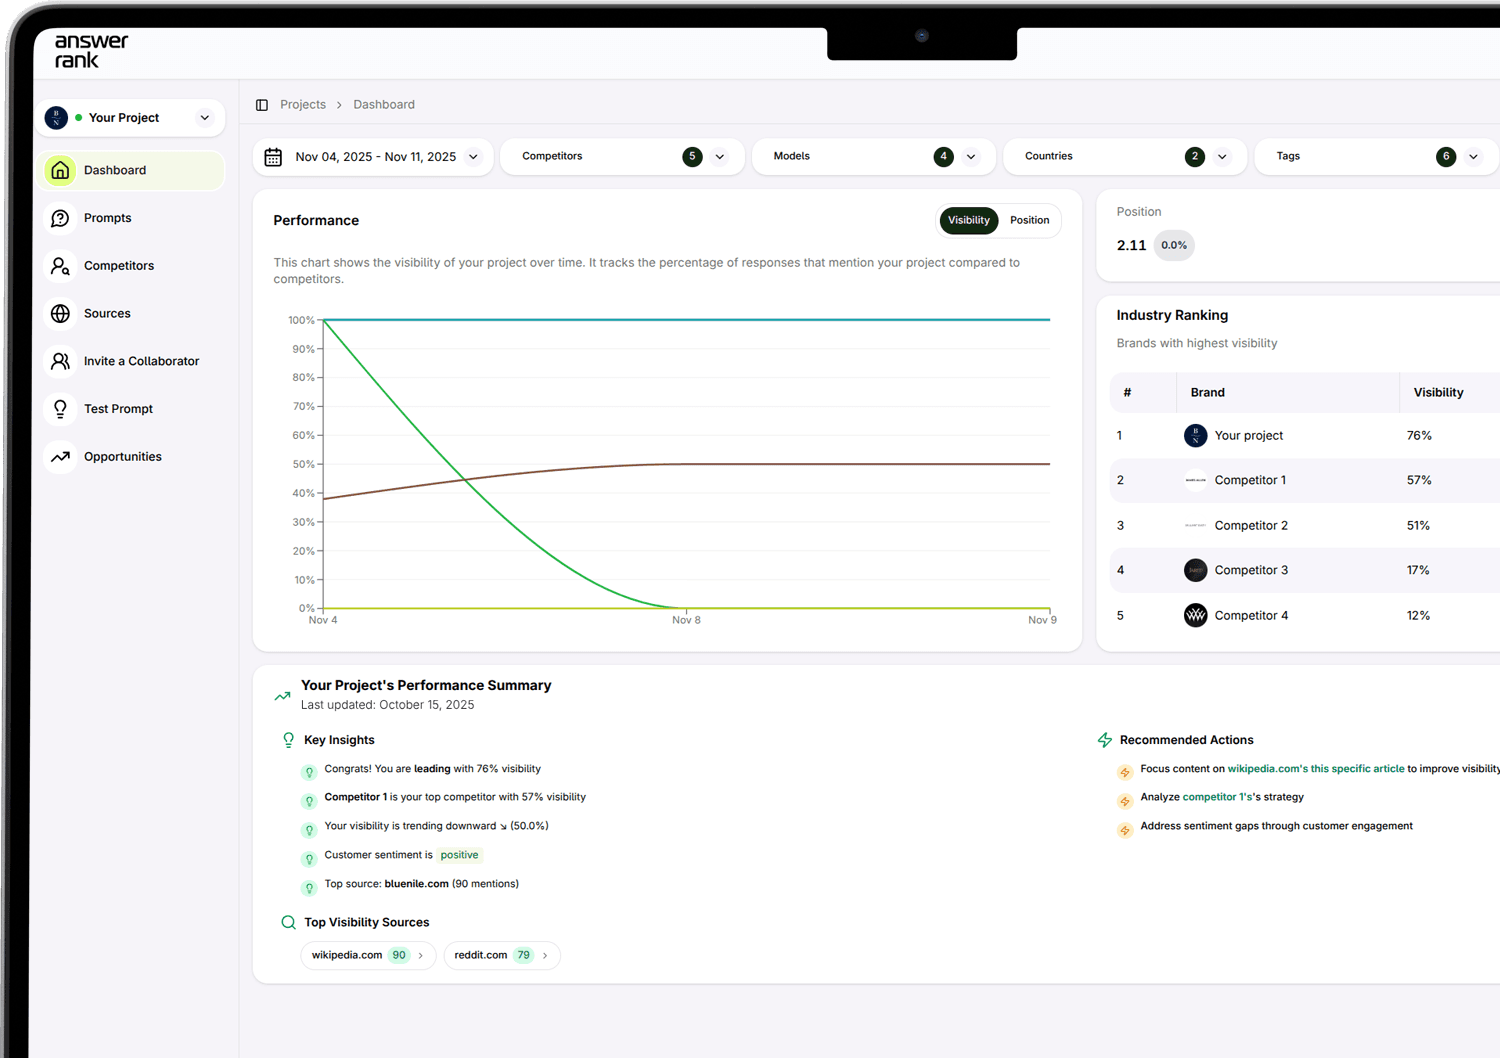
Task: Click the calendar icon in date filter
Action: click(x=273, y=157)
